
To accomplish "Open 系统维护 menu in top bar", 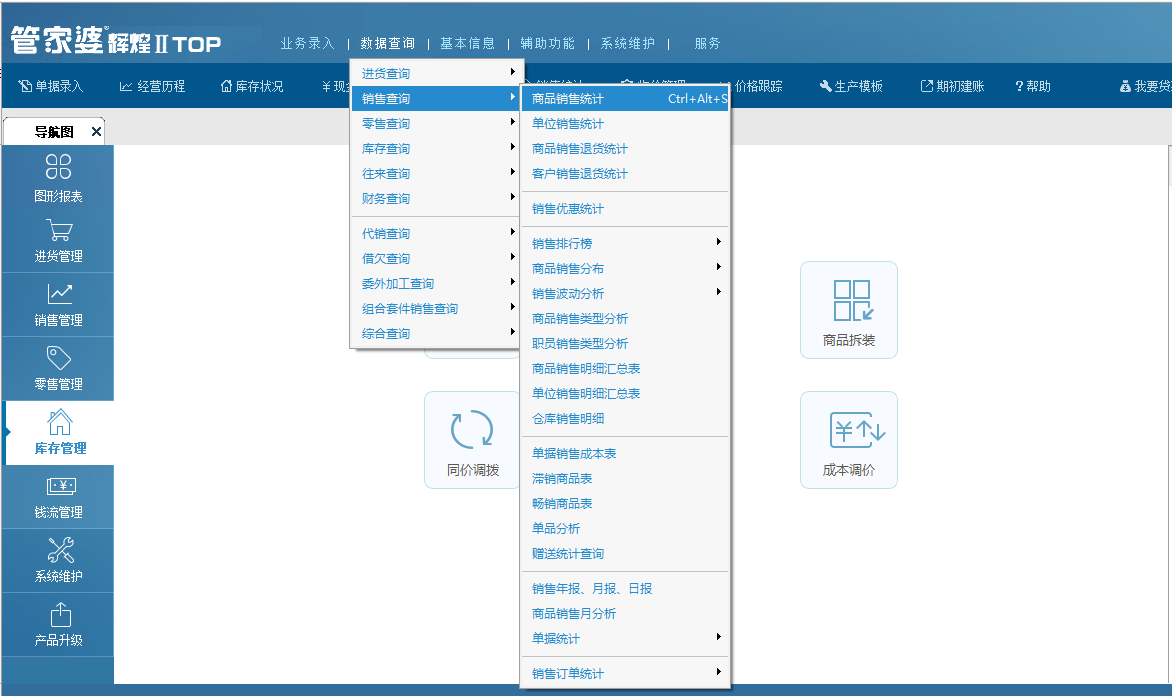I will (x=627, y=43).
